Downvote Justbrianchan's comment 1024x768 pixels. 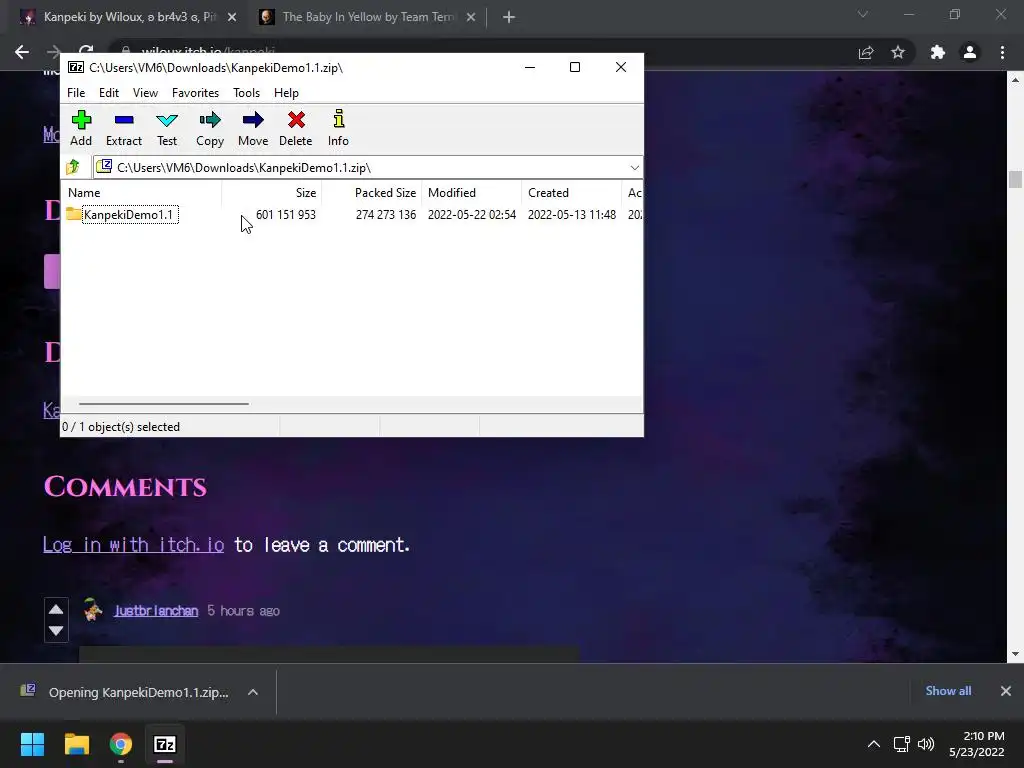coord(56,631)
